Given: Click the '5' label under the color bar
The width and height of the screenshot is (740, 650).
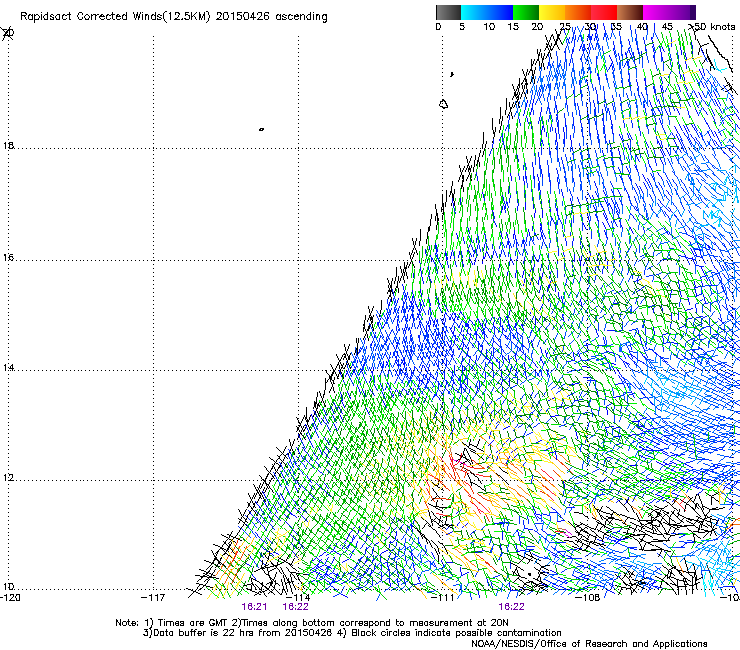Looking at the screenshot, I should [462, 27].
